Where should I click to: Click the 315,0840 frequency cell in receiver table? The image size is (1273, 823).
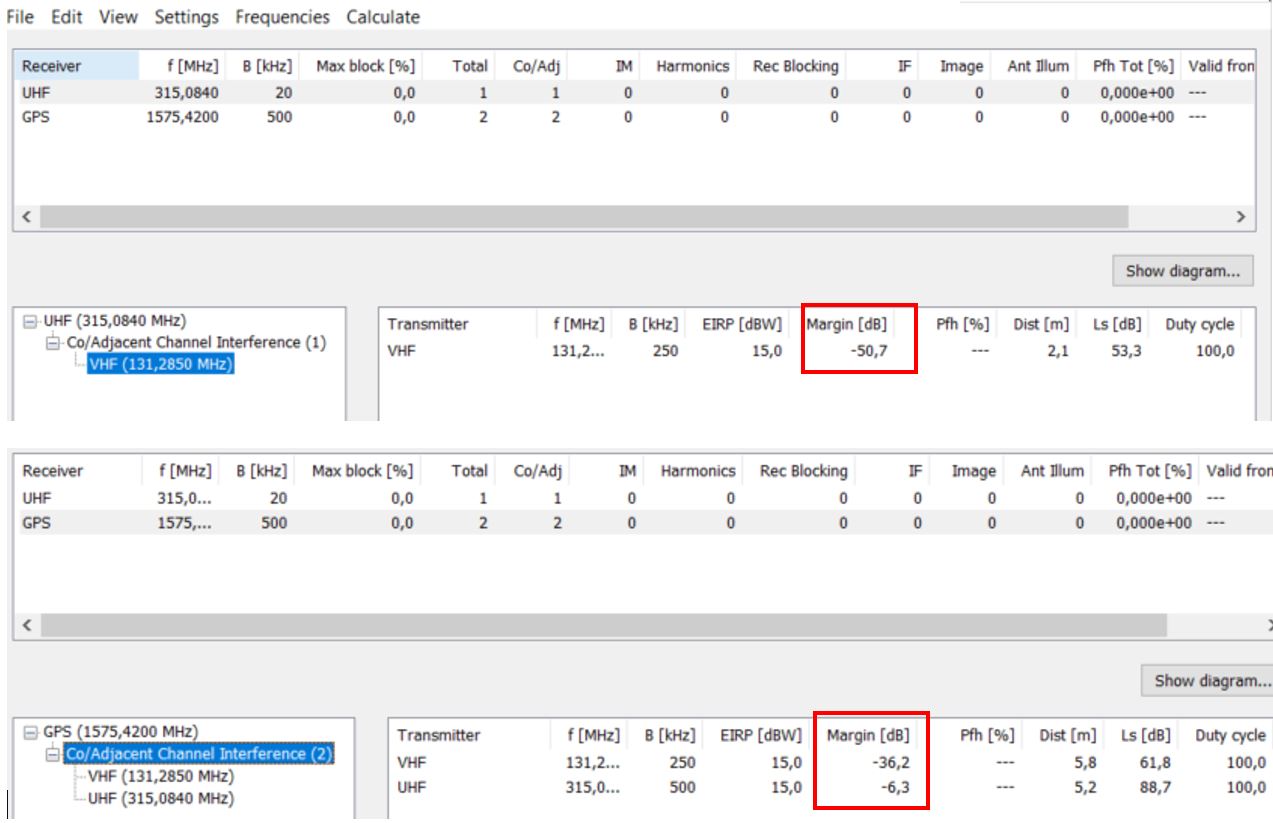pyautogui.click(x=185, y=93)
